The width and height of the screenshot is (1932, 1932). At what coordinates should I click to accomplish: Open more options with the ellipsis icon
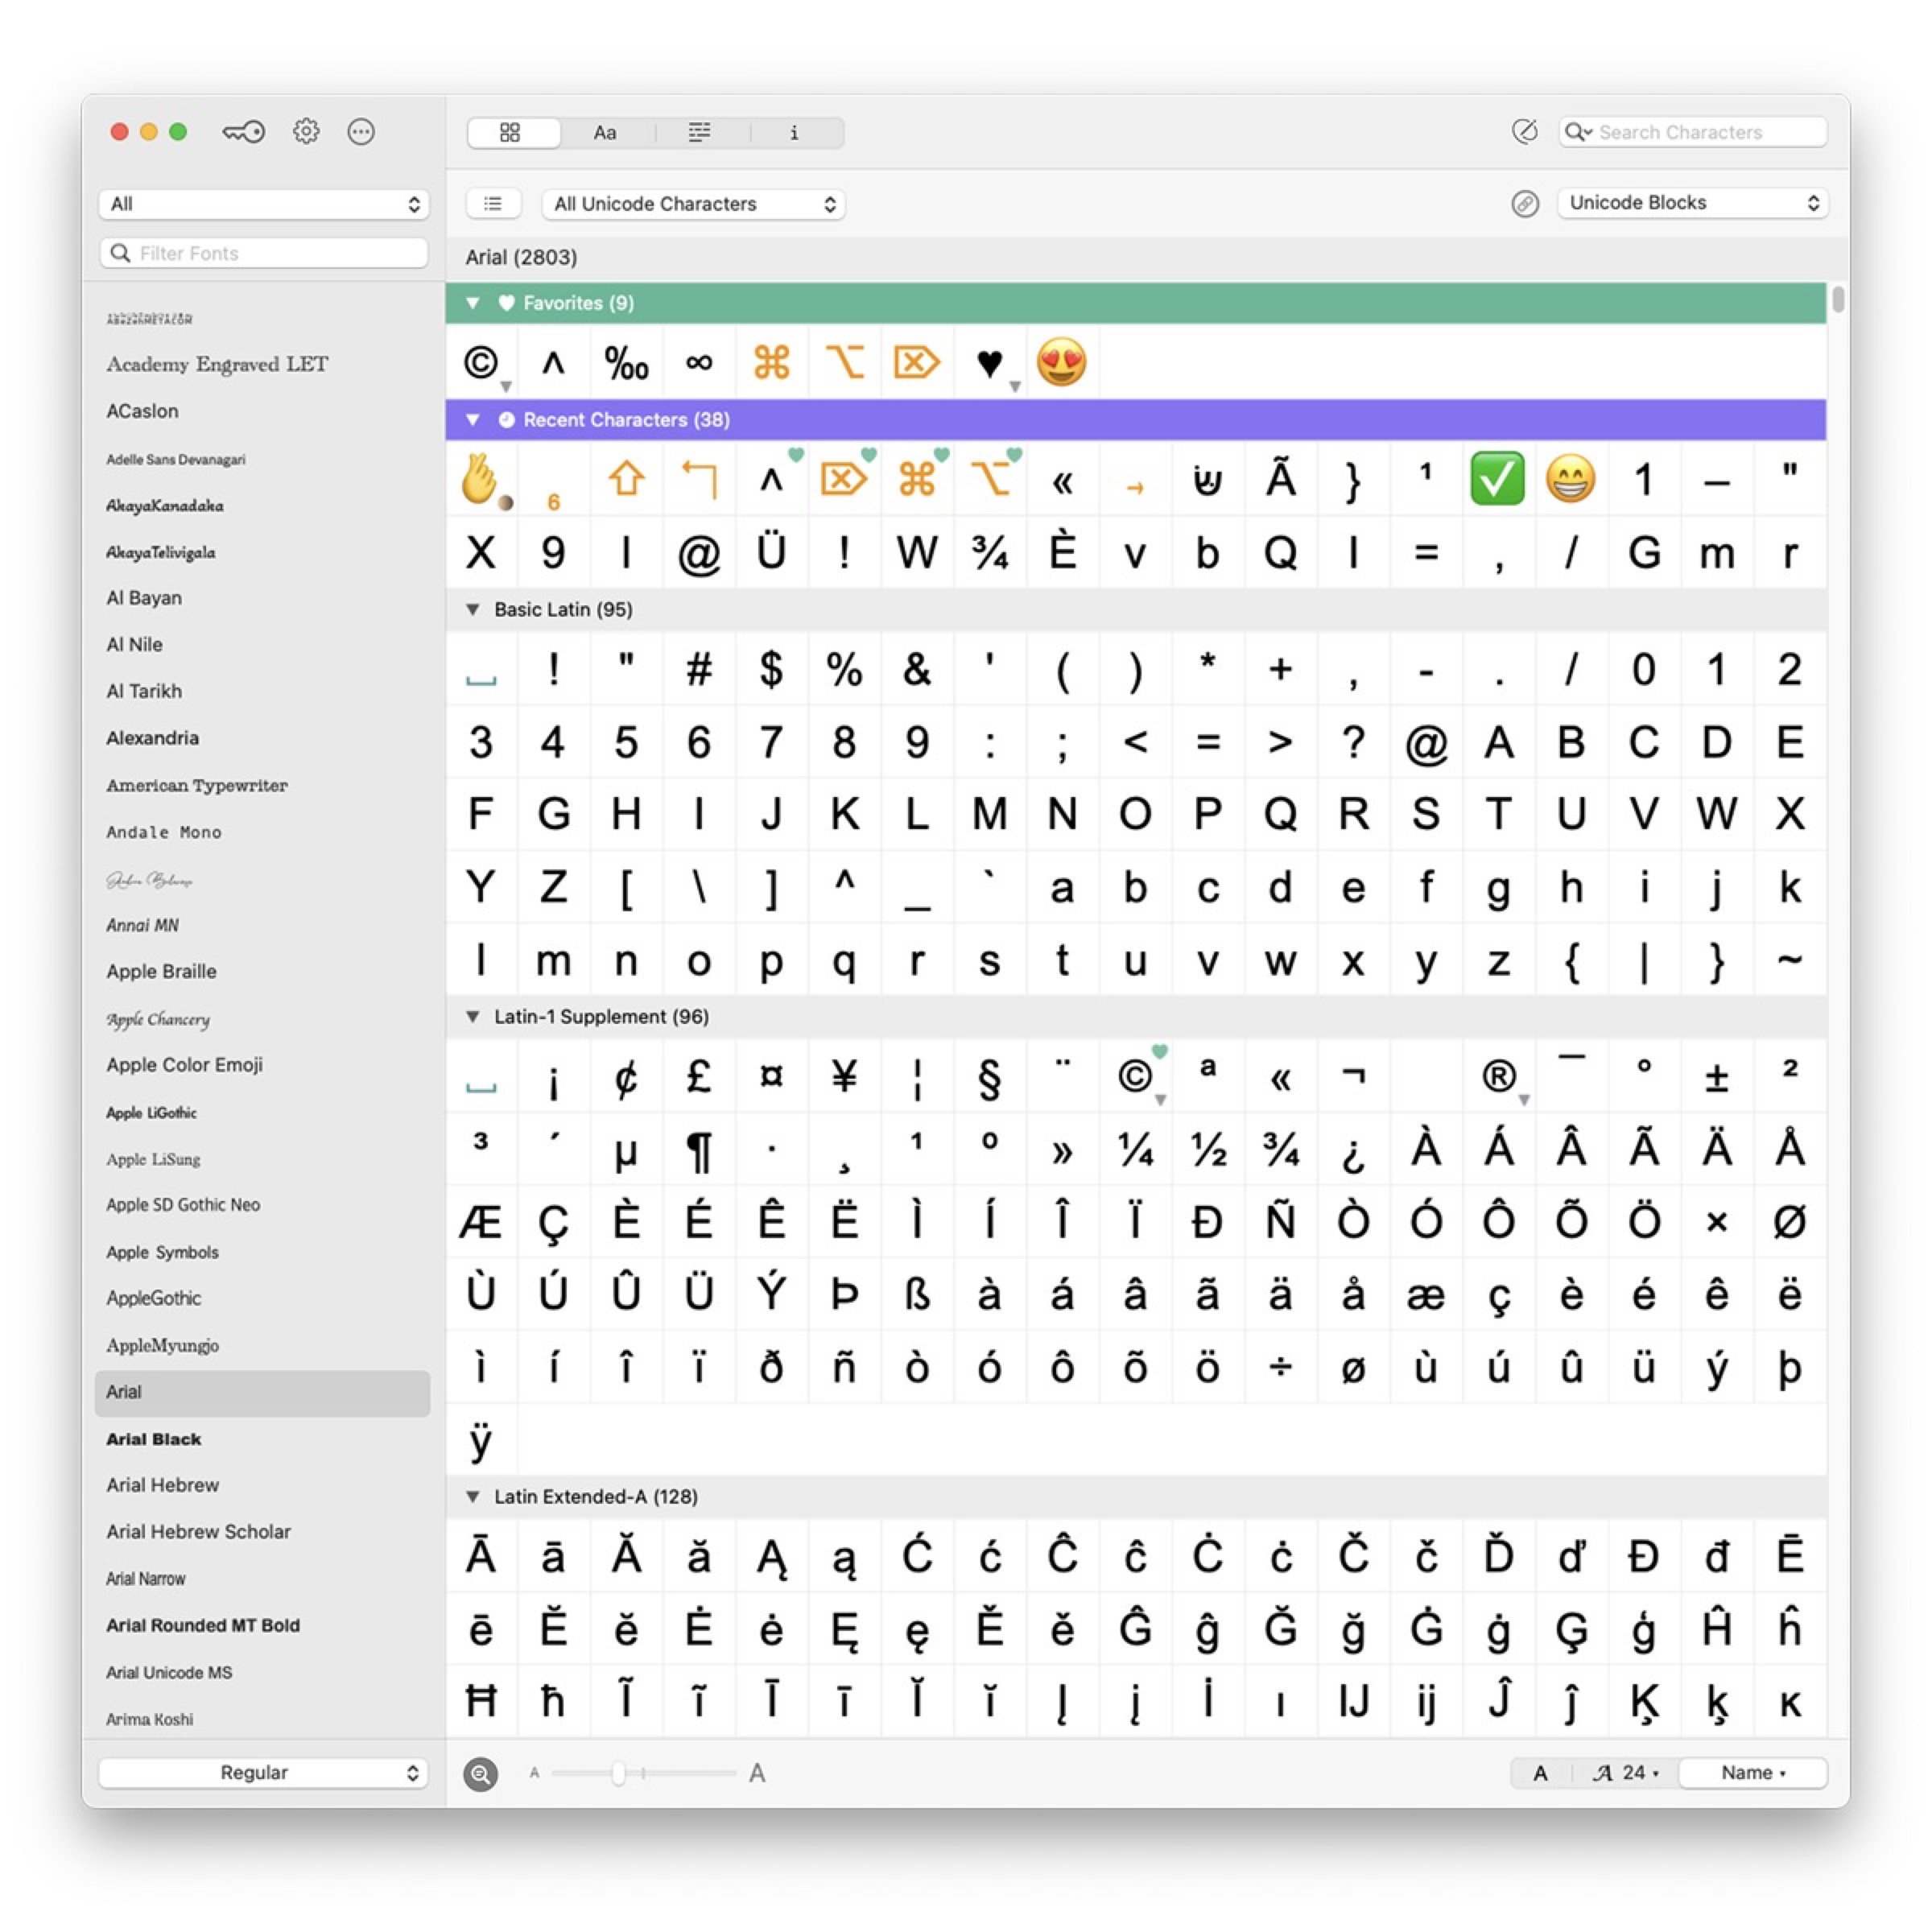[361, 131]
